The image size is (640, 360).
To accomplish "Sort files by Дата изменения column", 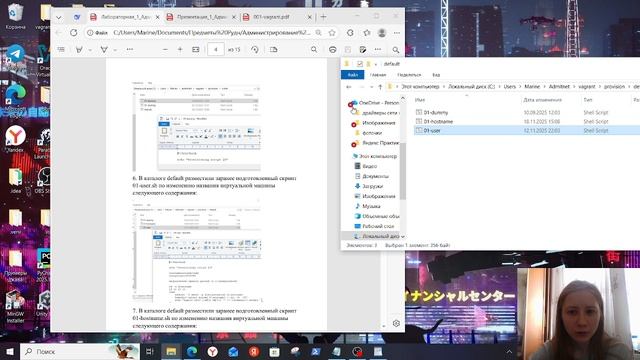I will click(542, 100).
